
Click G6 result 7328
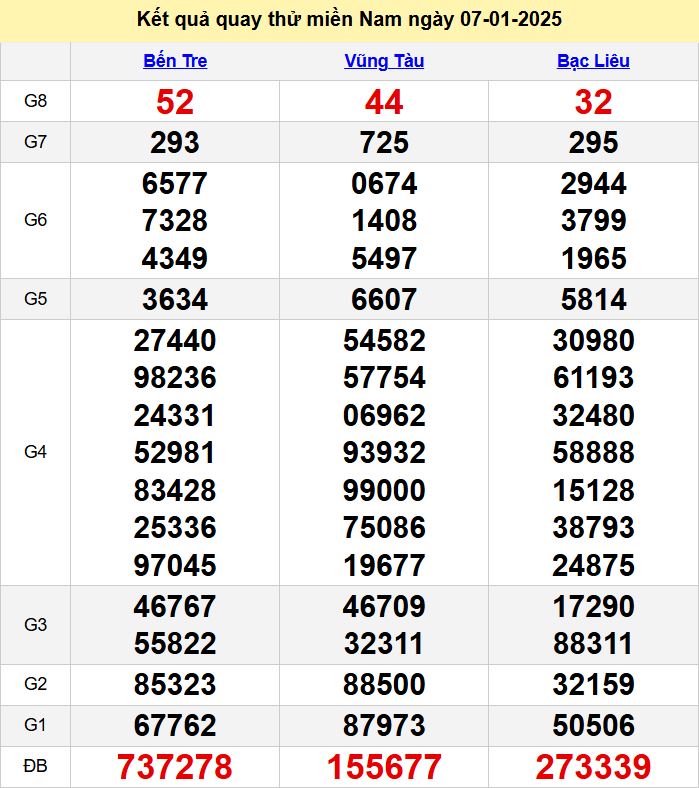pyautogui.click(x=175, y=221)
